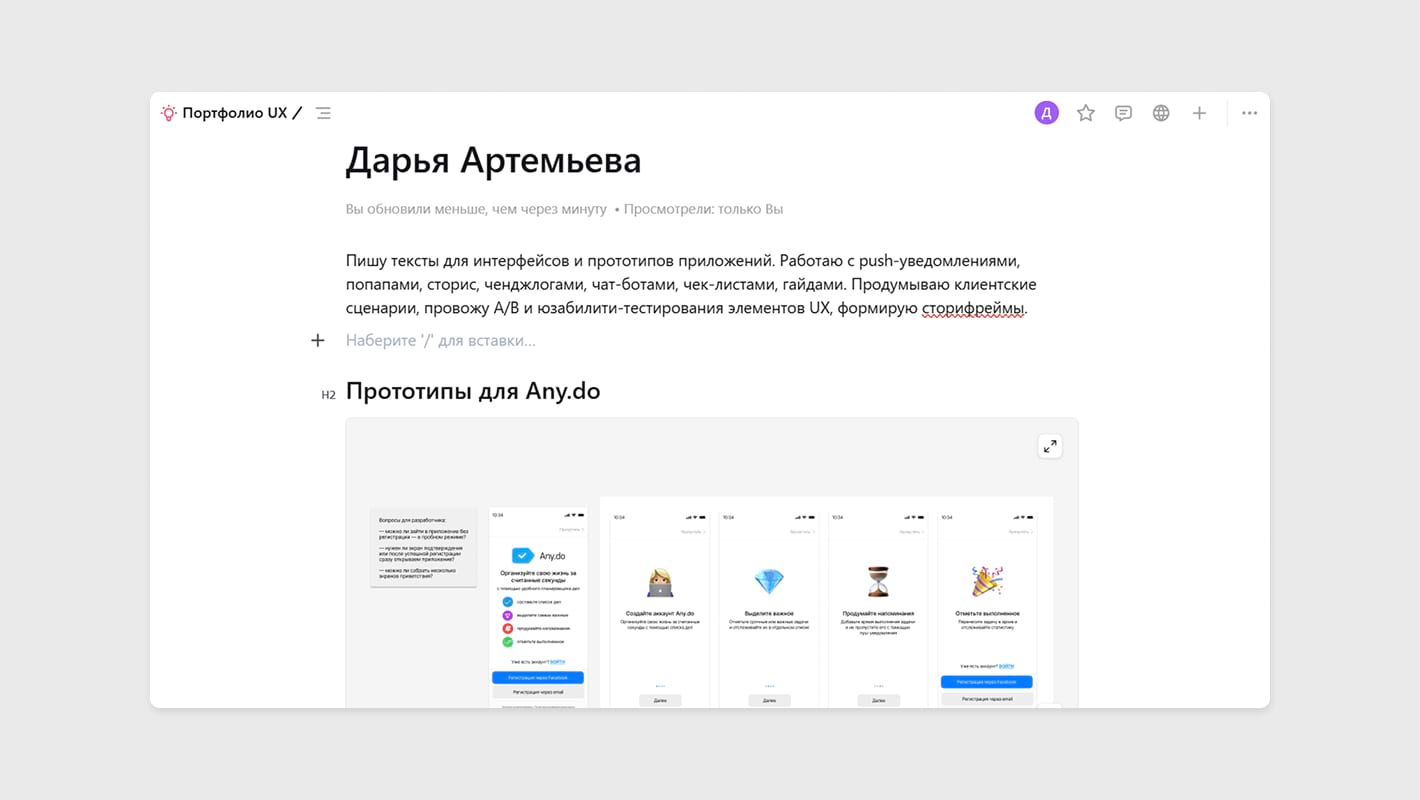Click the 'Просмотрели: только Вы' text
Screen dimensions: 1420x800
pos(703,209)
